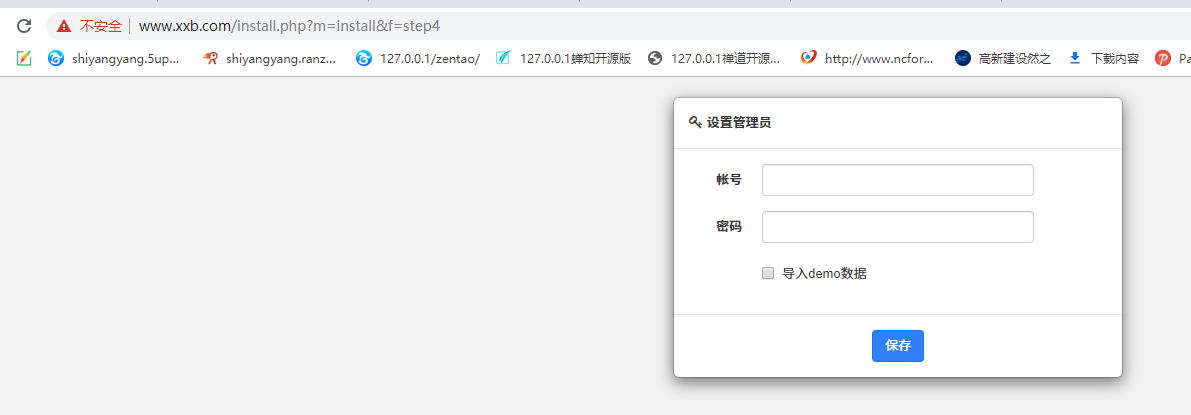Enable the 导入demo数据 checkbox
This screenshot has height=415, width=1191.
[x=768, y=273]
